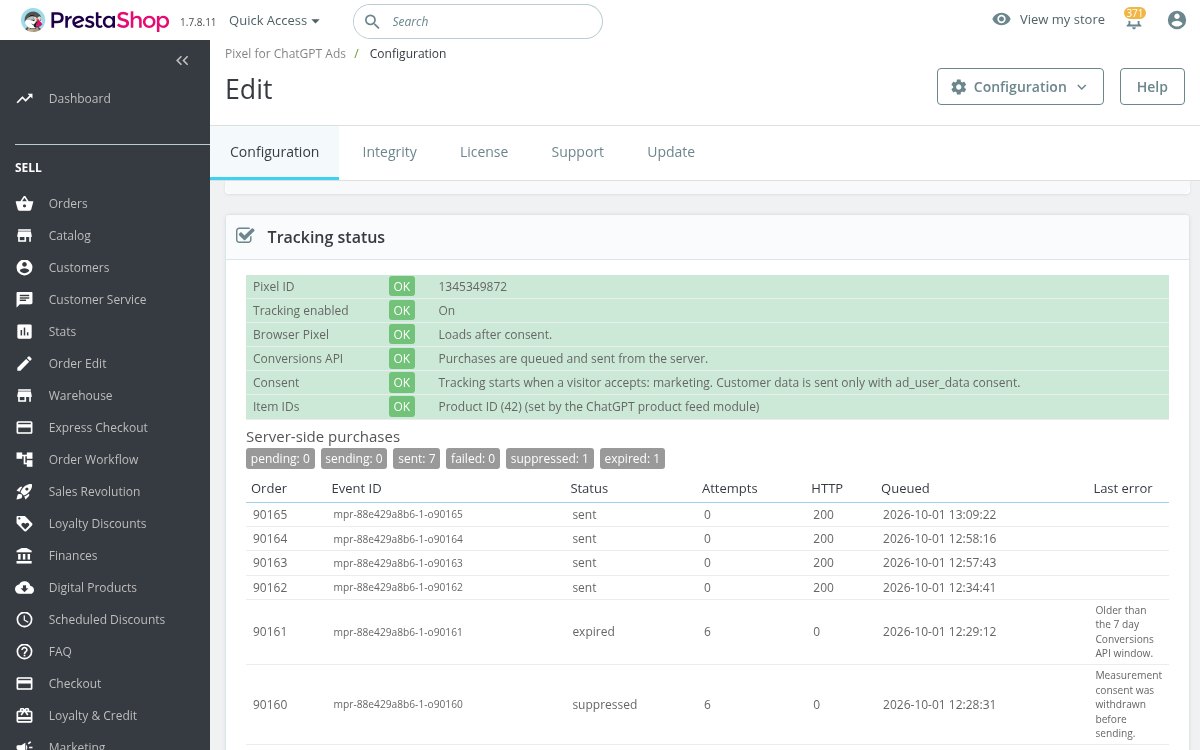Viewport: 1200px width, 750px height.
Task: Click the search magnifier icon
Action: (x=372, y=21)
